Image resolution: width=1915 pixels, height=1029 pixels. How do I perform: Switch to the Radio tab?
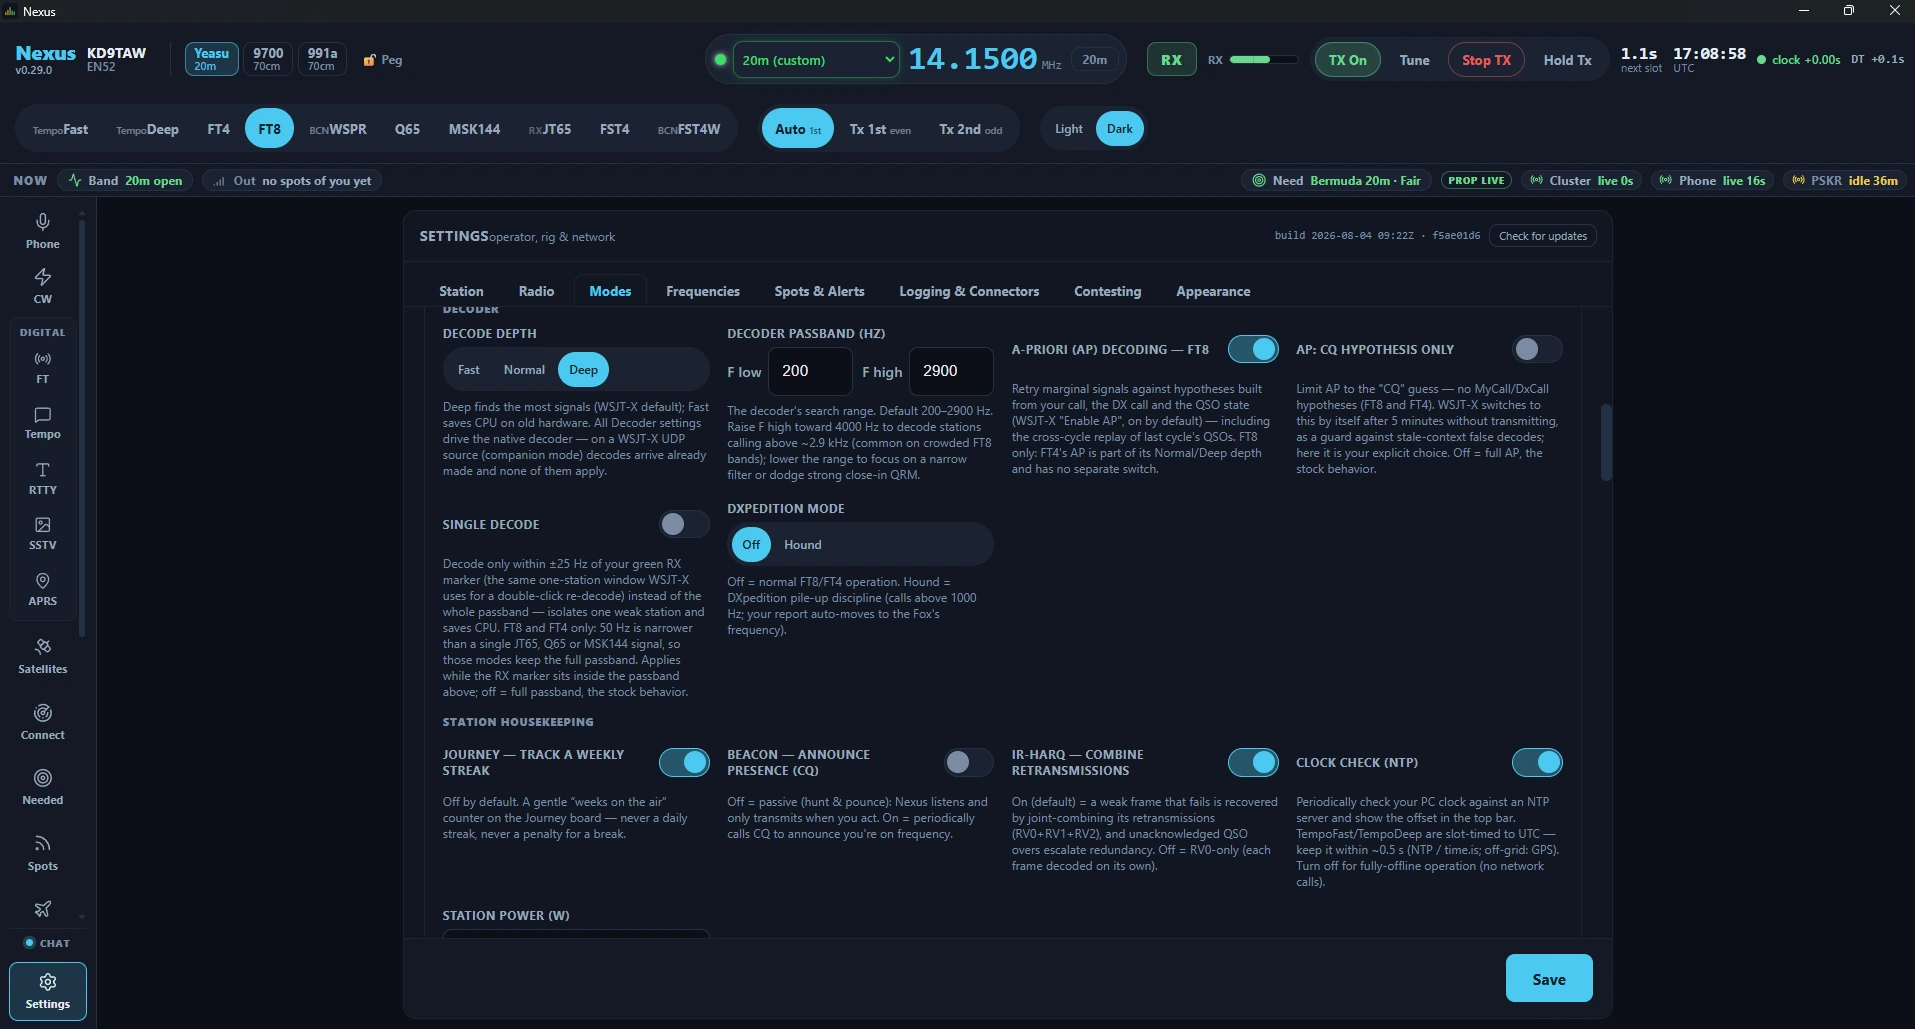536,291
